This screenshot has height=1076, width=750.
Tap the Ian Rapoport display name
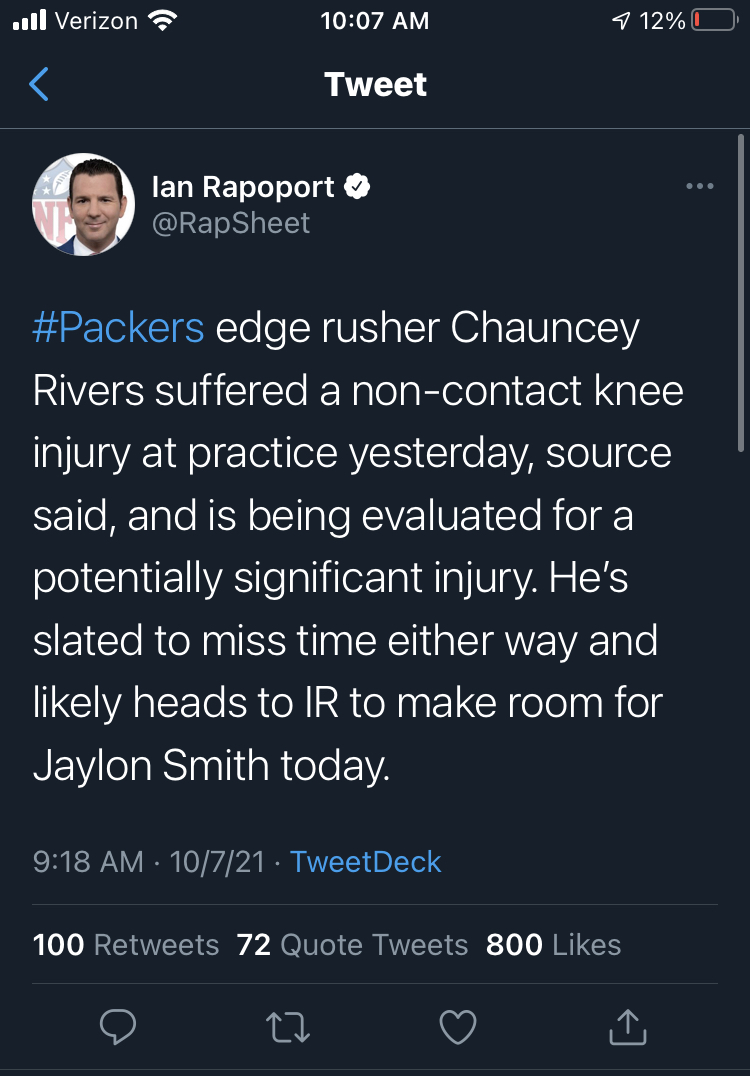click(243, 187)
